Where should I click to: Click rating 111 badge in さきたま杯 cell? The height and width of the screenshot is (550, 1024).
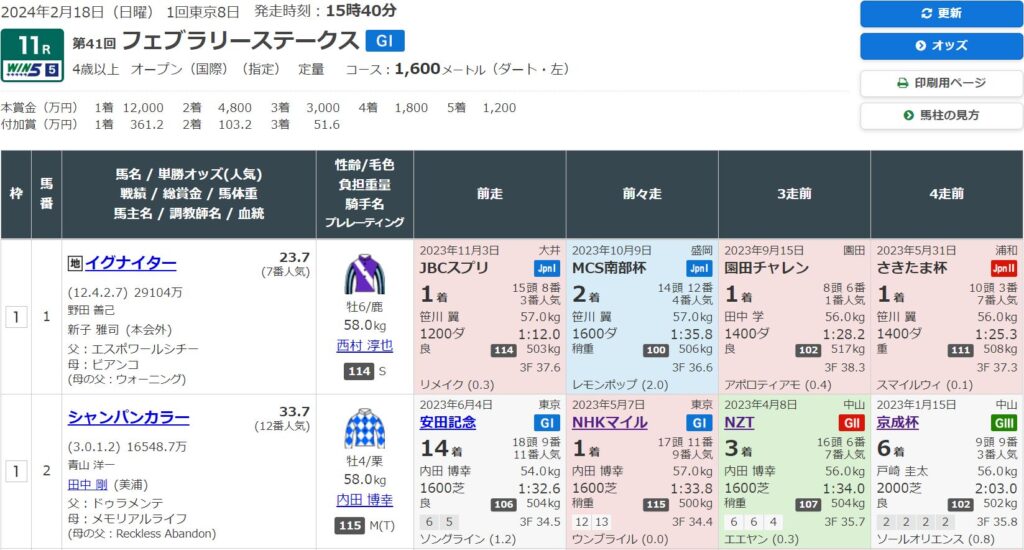(x=961, y=350)
